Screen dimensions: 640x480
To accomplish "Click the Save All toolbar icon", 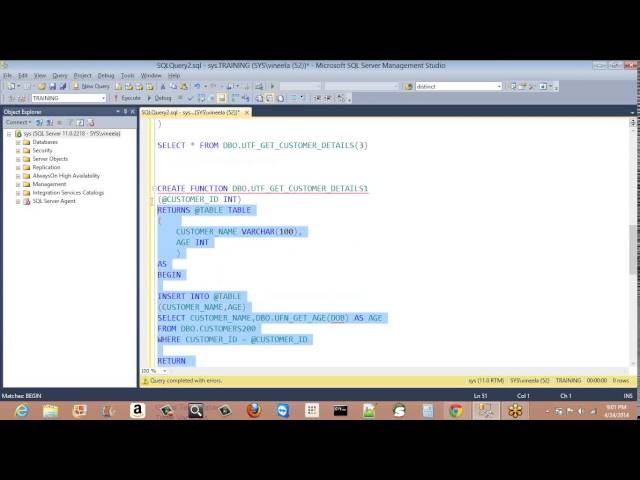I will coord(63,87).
